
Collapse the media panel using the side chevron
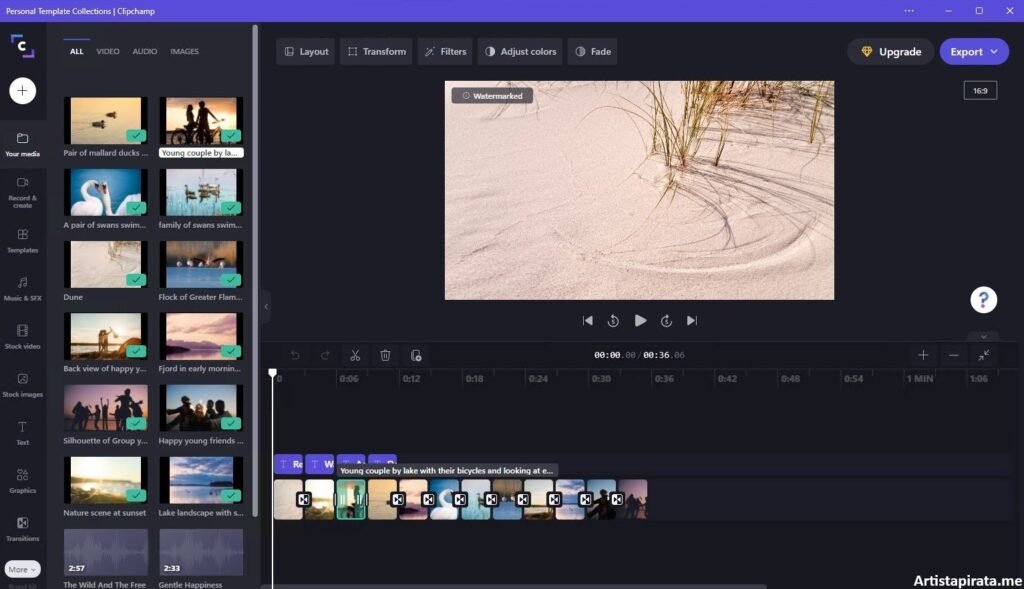[x=266, y=307]
